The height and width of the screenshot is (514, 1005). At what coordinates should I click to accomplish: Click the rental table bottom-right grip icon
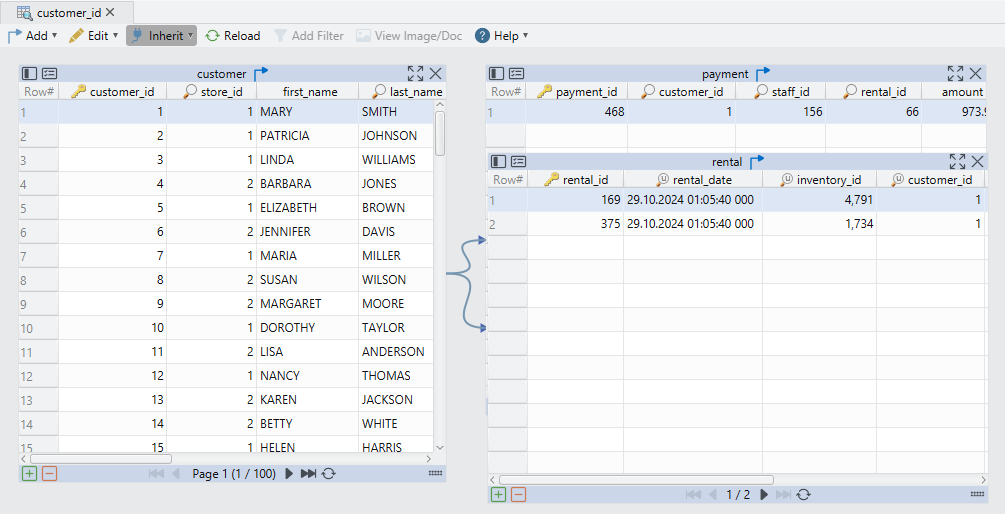tap(977, 493)
